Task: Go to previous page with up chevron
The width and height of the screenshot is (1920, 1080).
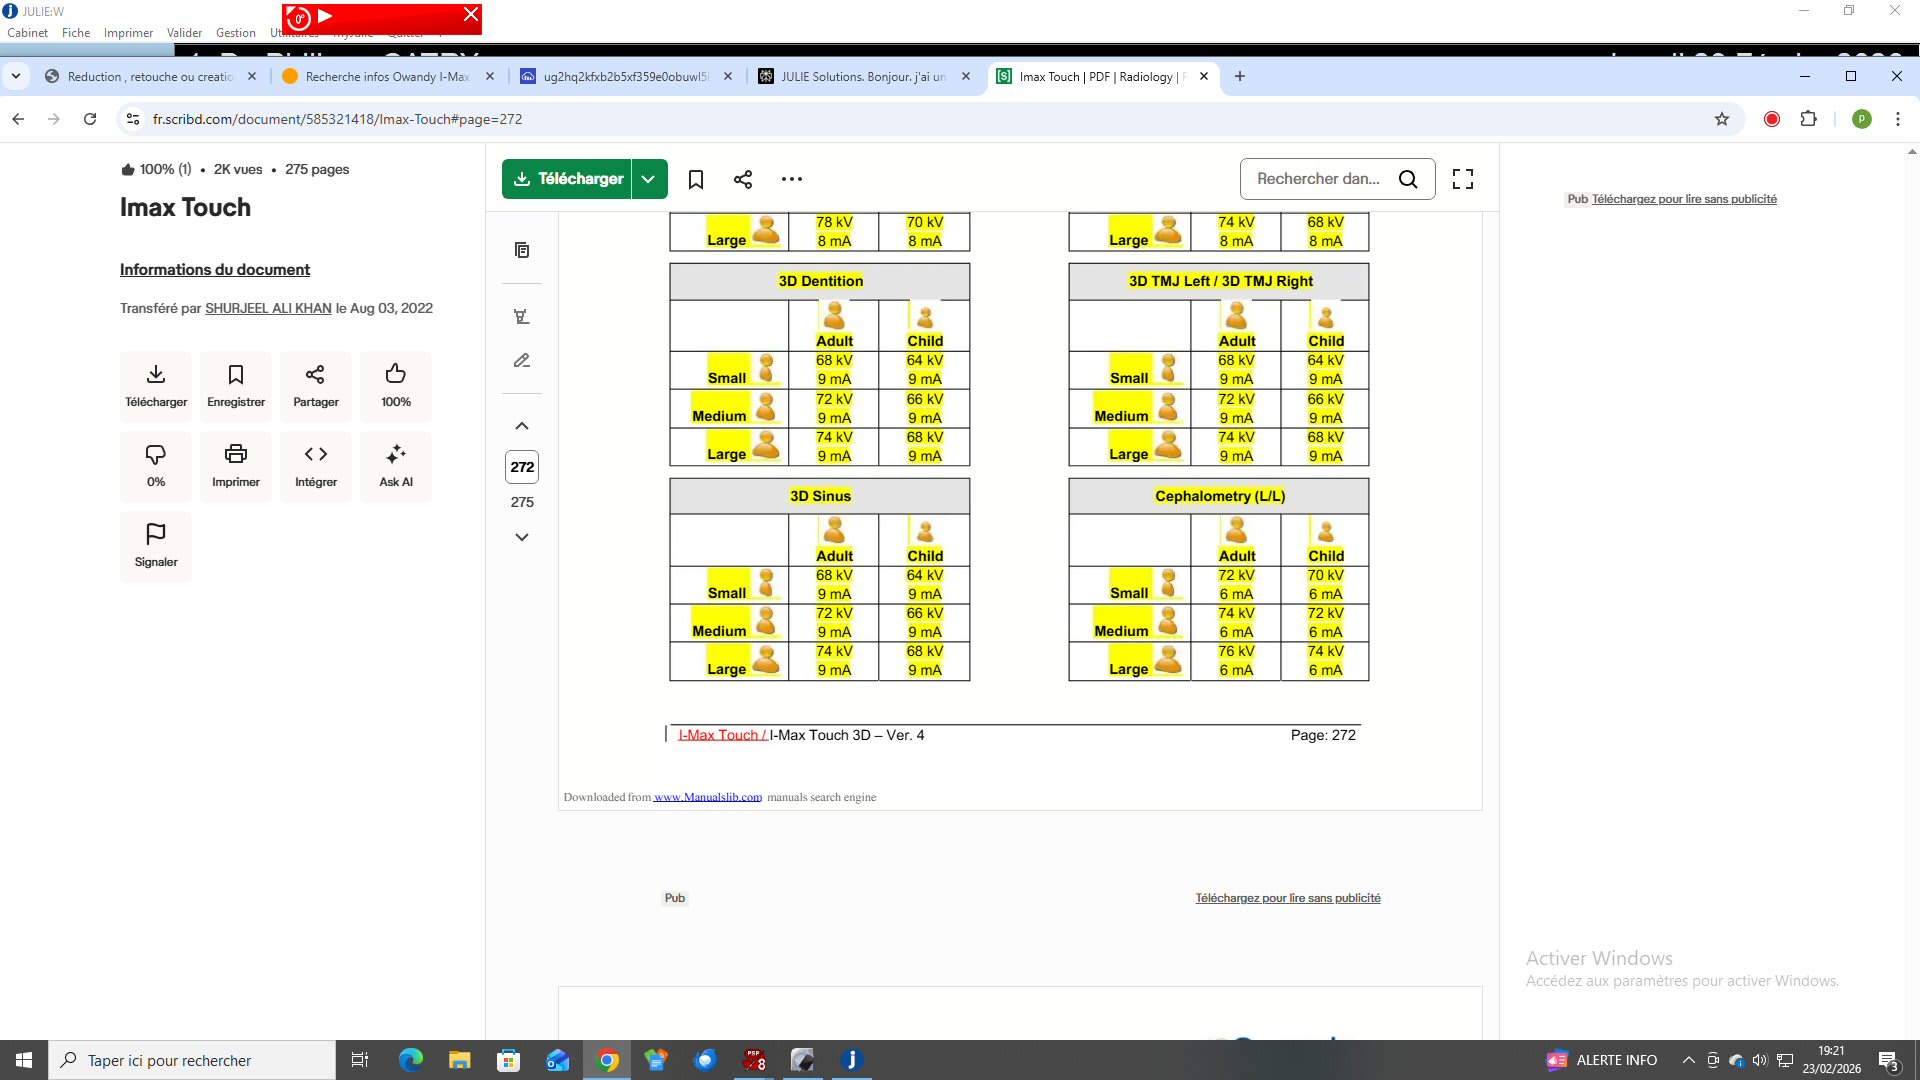Action: [522, 426]
